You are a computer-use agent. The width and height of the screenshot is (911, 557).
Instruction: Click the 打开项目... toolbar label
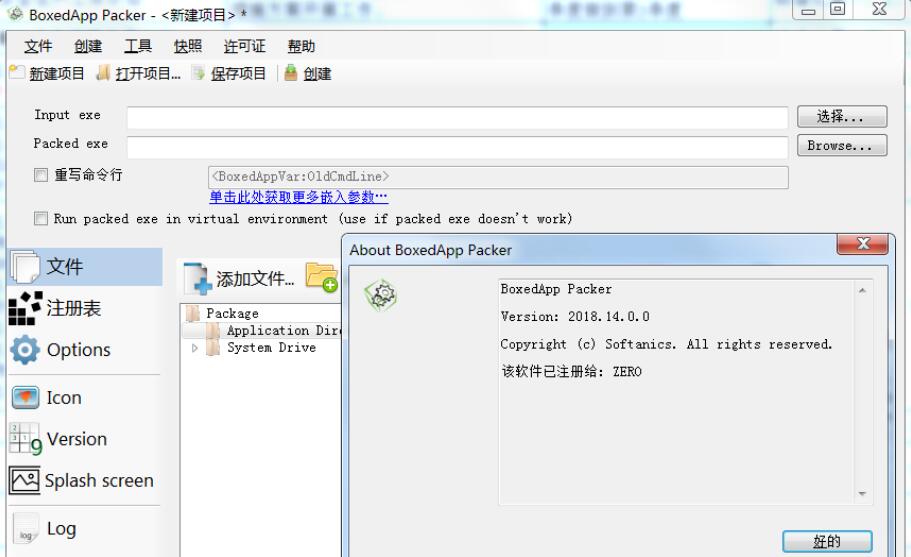click(x=148, y=74)
